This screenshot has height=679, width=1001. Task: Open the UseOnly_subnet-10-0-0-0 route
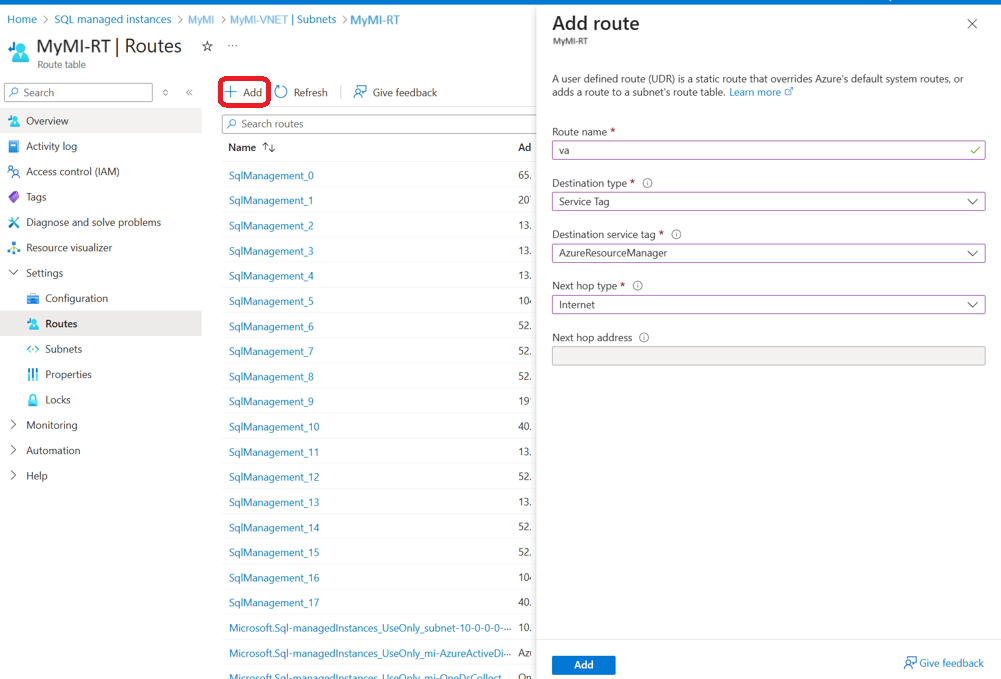pos(370,629)
